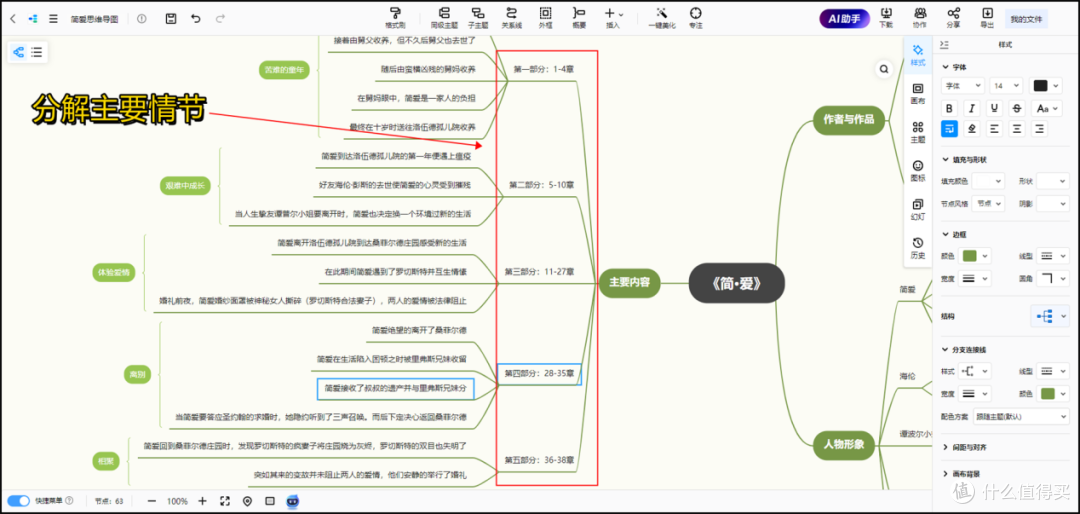
Task: Open the Insert (插入) menu
Action: click(613, 17)
